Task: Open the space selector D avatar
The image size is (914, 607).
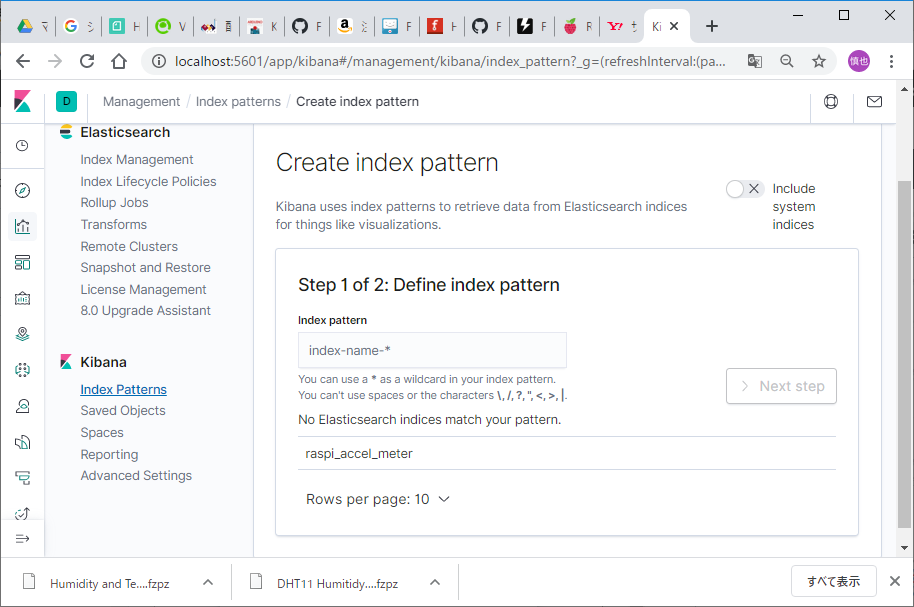Action: [x=66, y=101]
